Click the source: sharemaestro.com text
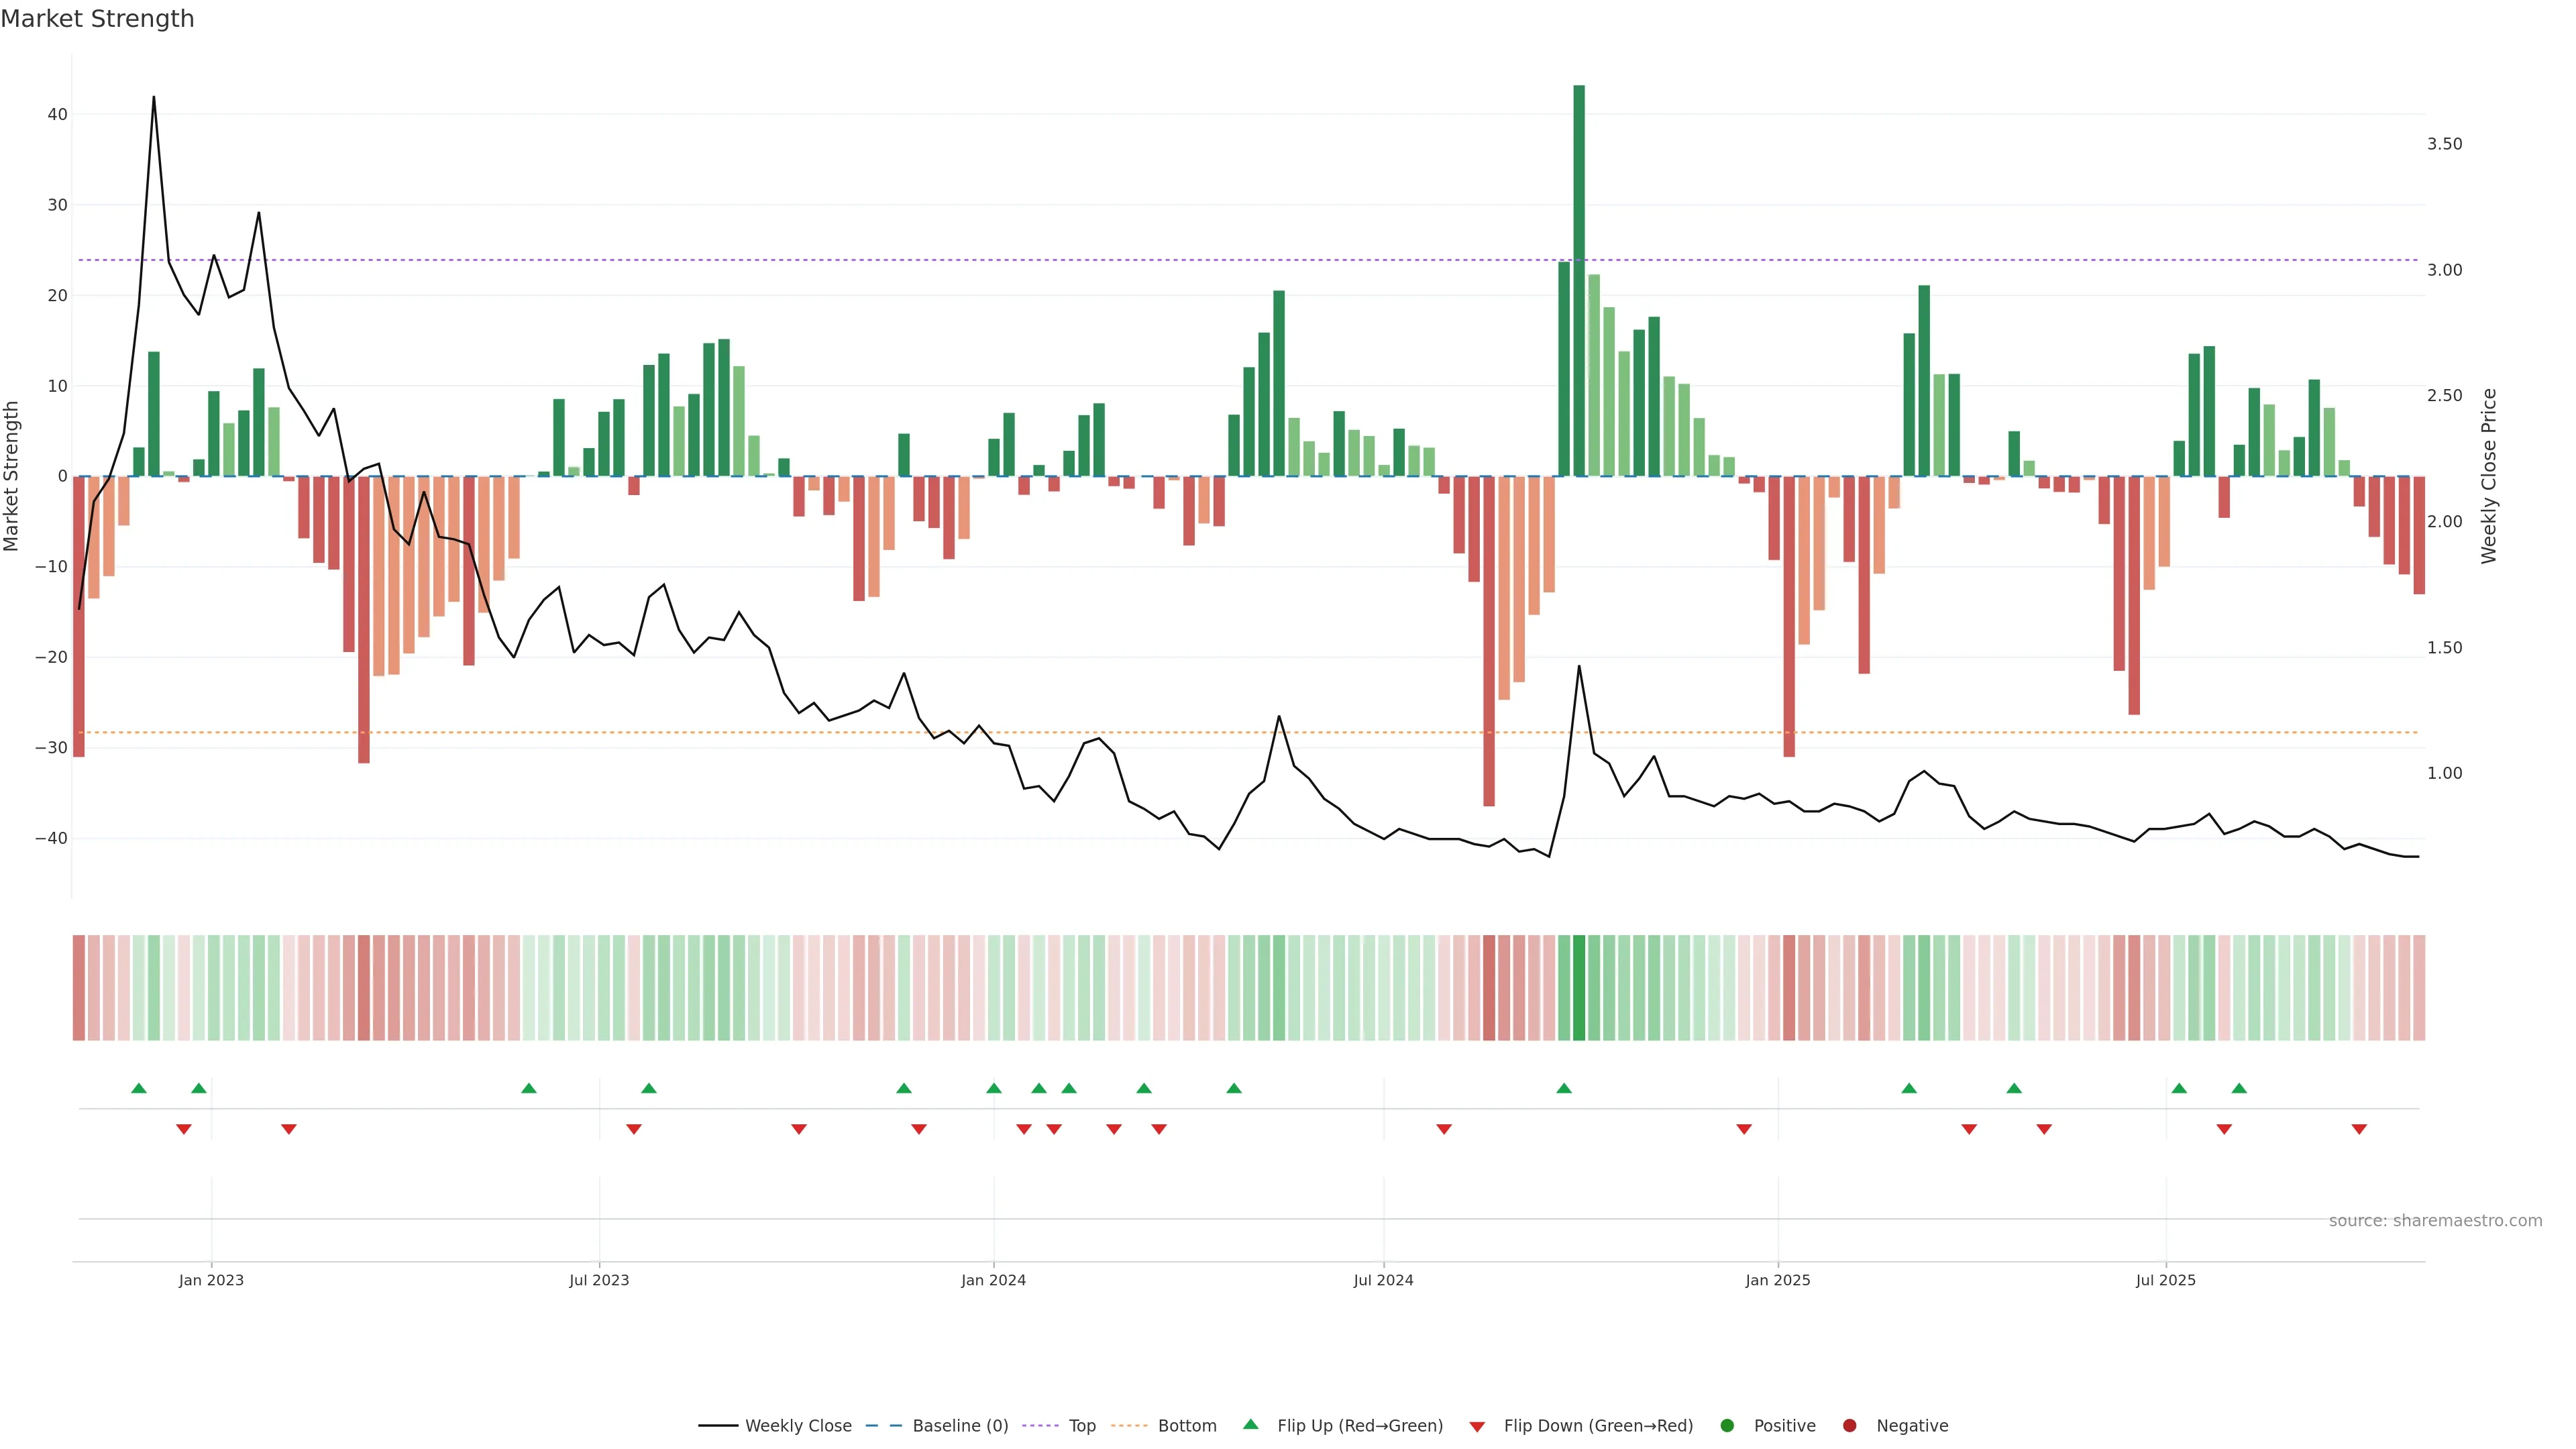The height and width of the screenshot is (1449, 2576). (x=2435, y=1220)
